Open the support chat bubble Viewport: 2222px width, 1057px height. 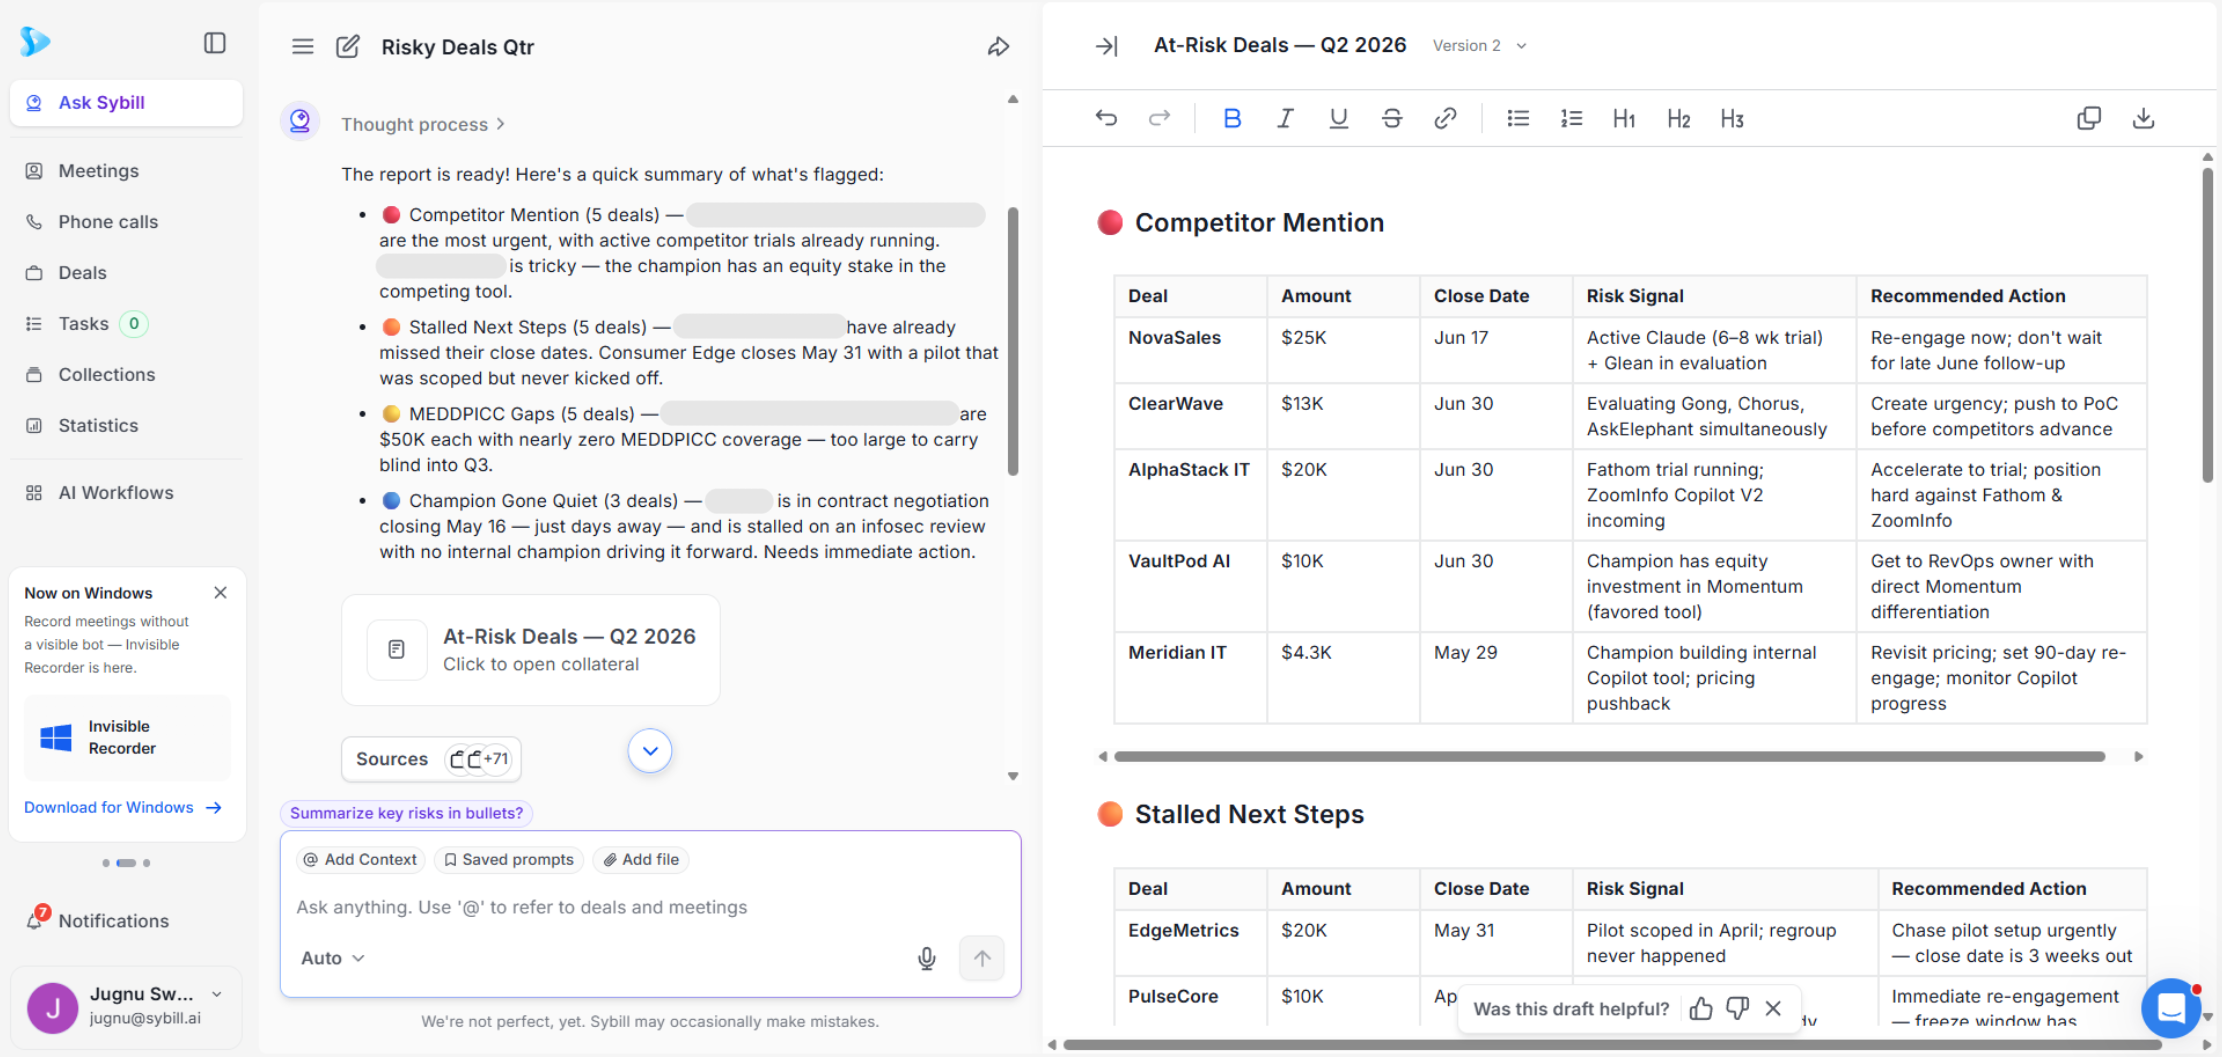point(2172,1007)
